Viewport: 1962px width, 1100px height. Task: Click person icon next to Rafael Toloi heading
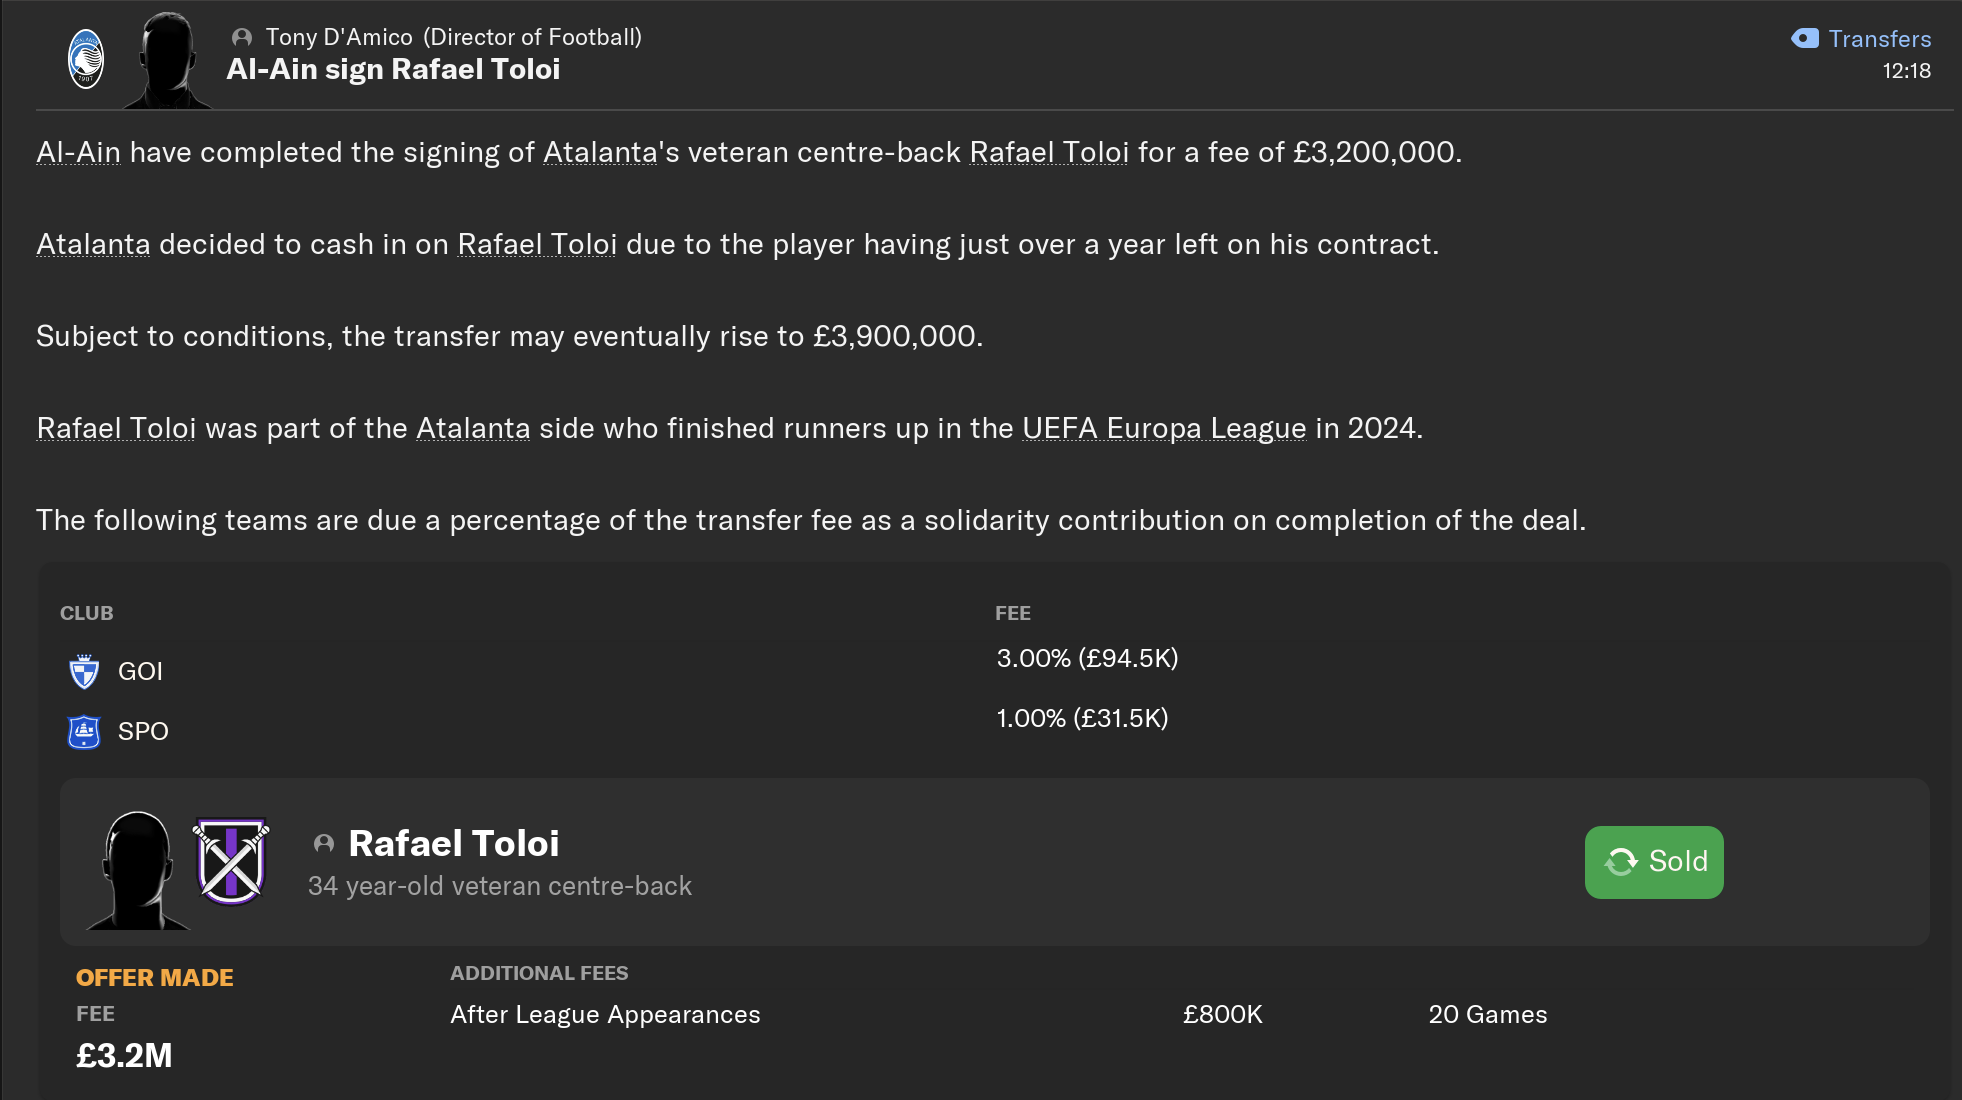(x=323, y=843)
